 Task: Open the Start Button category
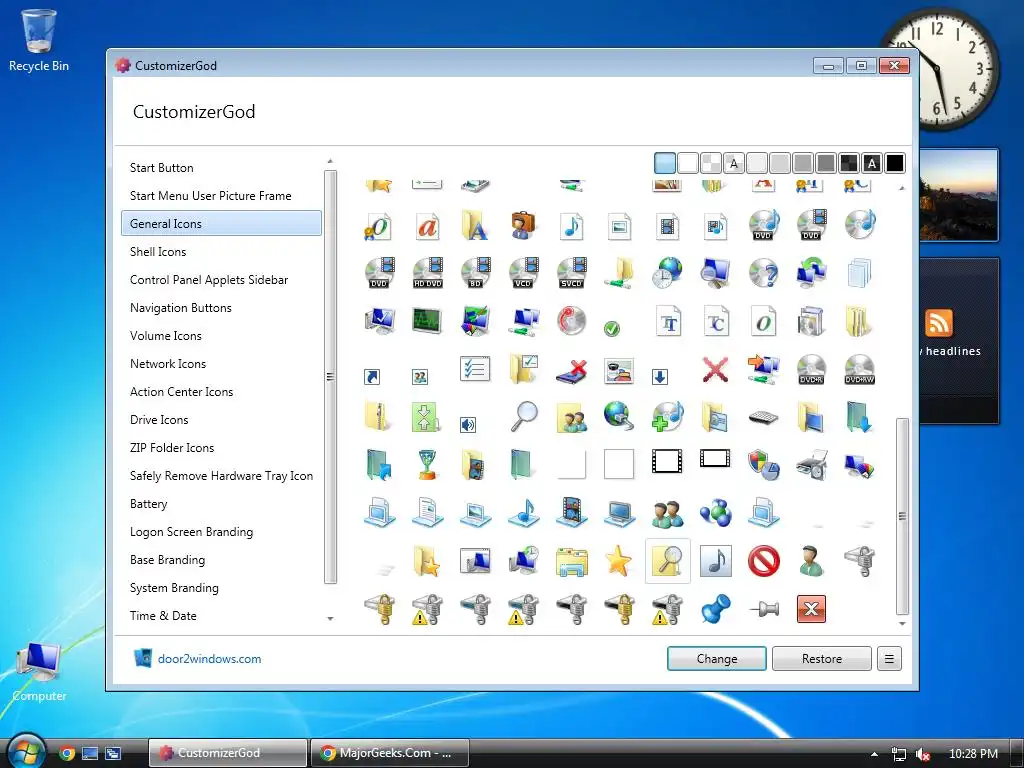coord(161,168)
